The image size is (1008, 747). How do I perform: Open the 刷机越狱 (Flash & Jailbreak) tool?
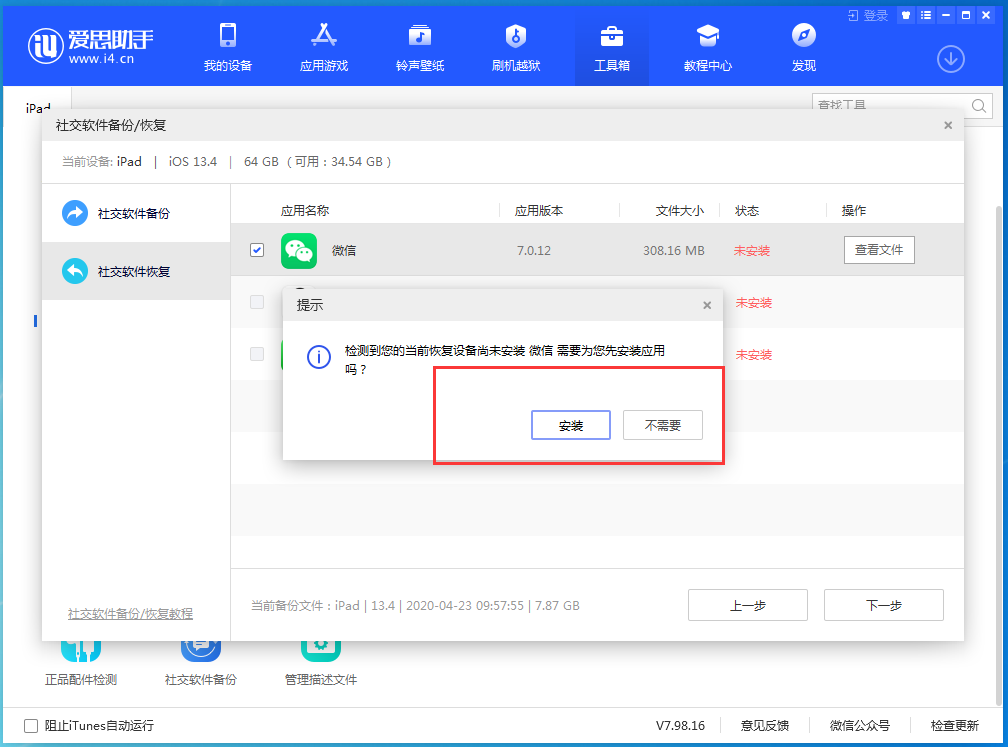(515, 46)
